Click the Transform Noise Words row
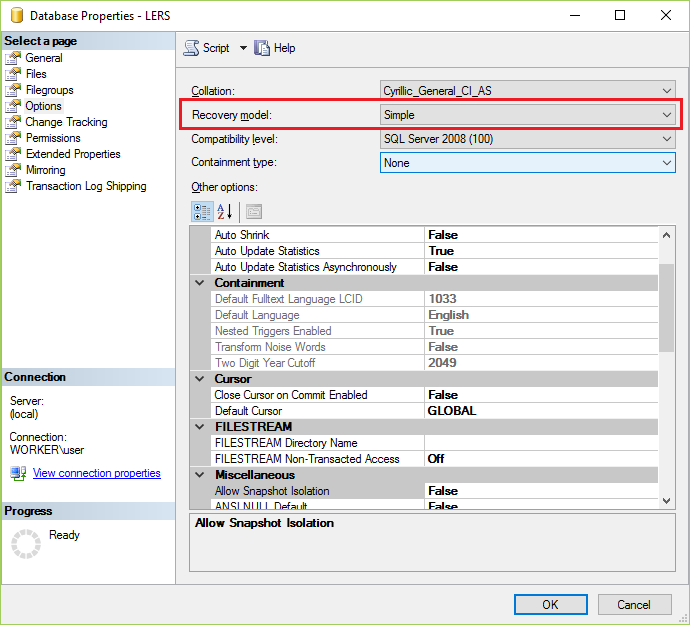 click(434, 347)
